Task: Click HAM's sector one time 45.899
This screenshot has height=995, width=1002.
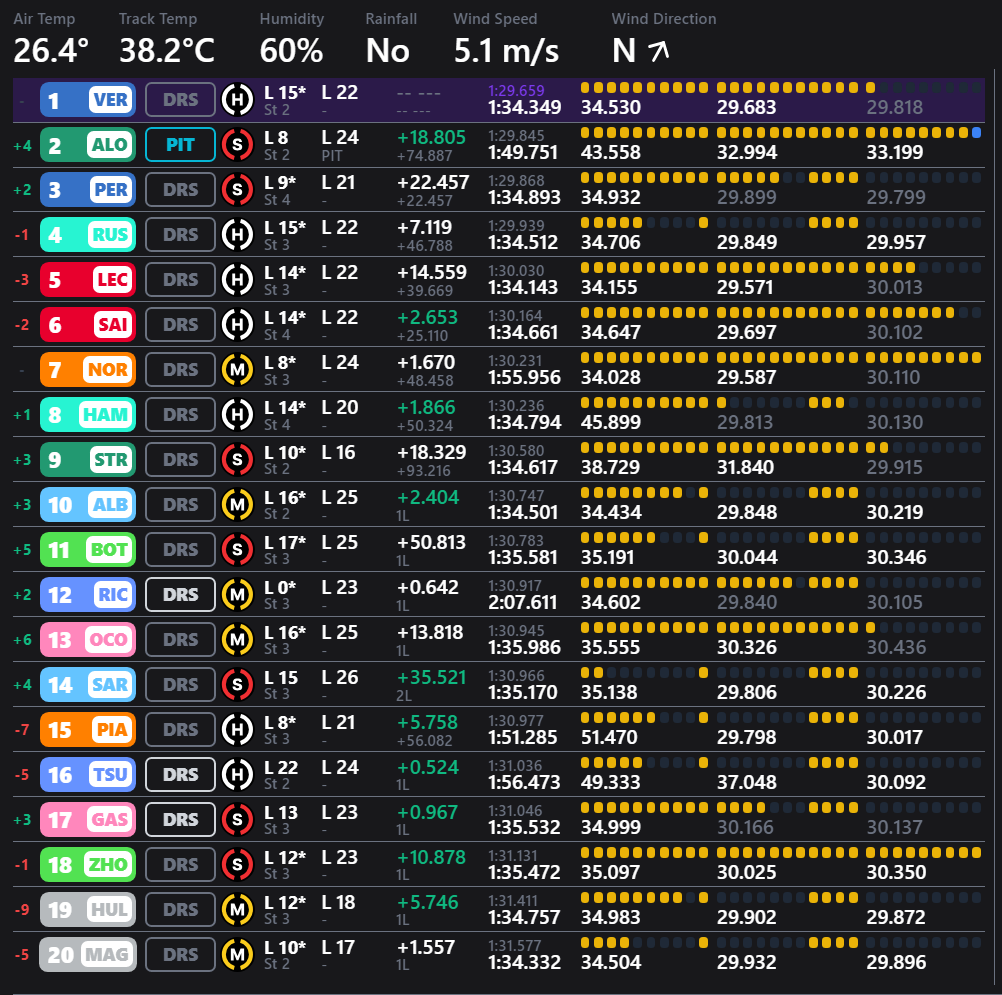Action: point(610,422)
